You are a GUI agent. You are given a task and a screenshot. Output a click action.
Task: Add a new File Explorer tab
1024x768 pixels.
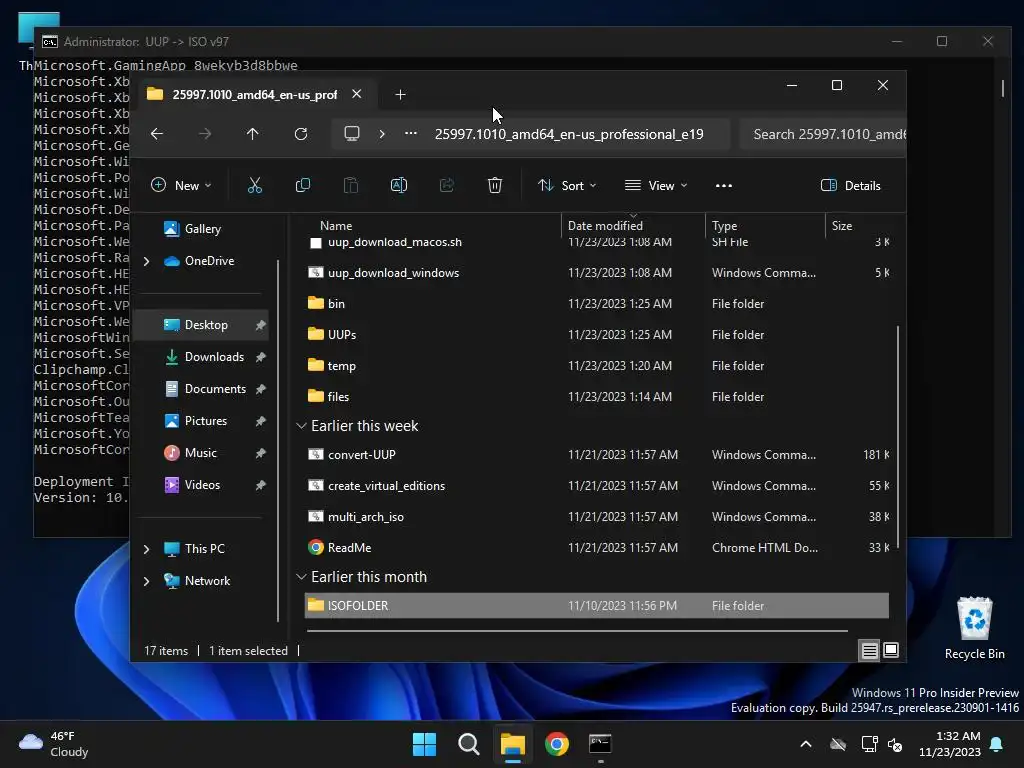[400, 95]
